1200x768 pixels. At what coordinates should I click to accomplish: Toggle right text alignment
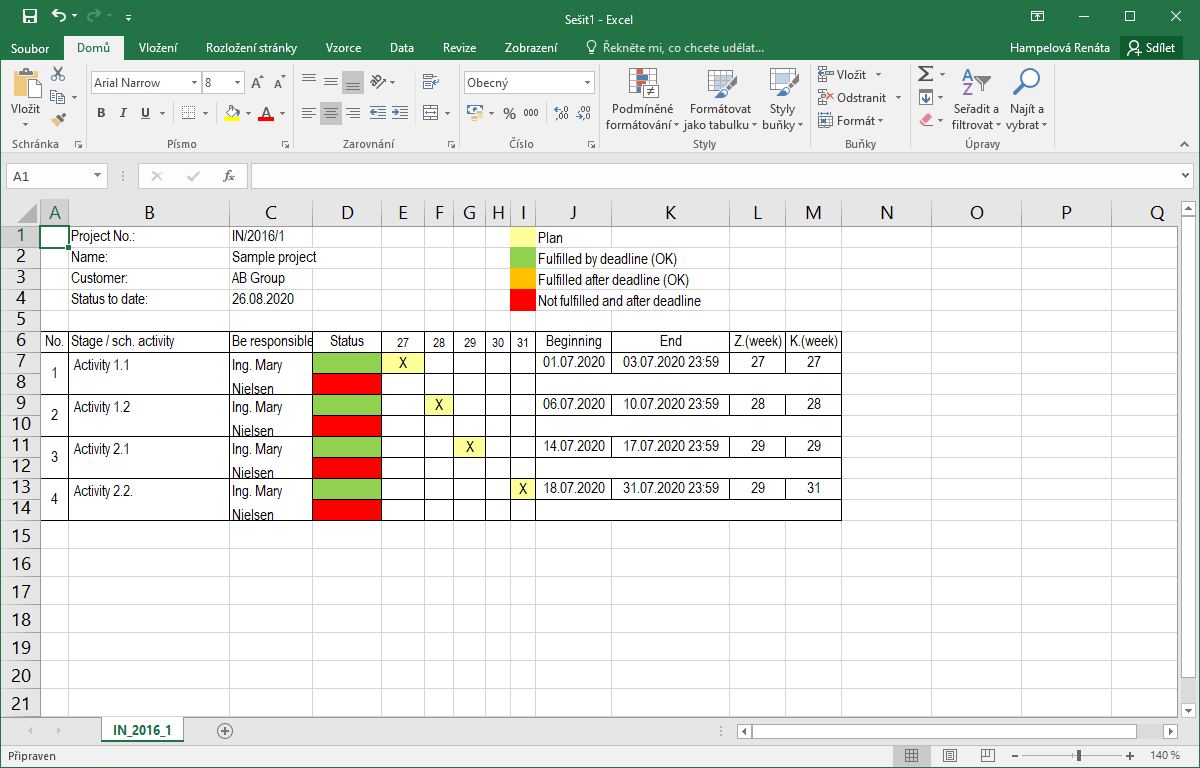point(352,113)
